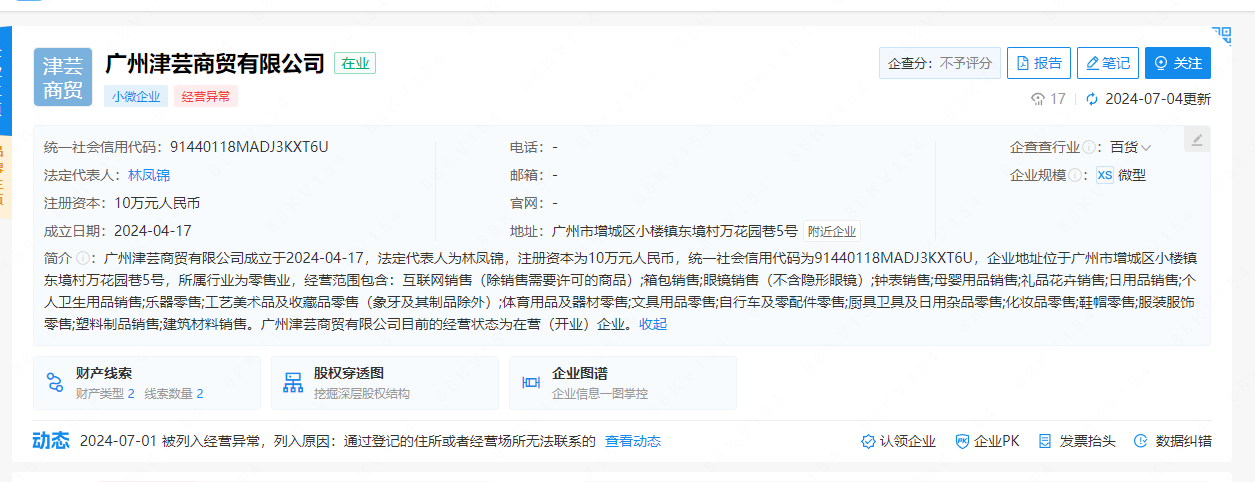The image size is (1255, 482).
Task: Click the 财产线索 card icon
Action: tap(54, 382)
